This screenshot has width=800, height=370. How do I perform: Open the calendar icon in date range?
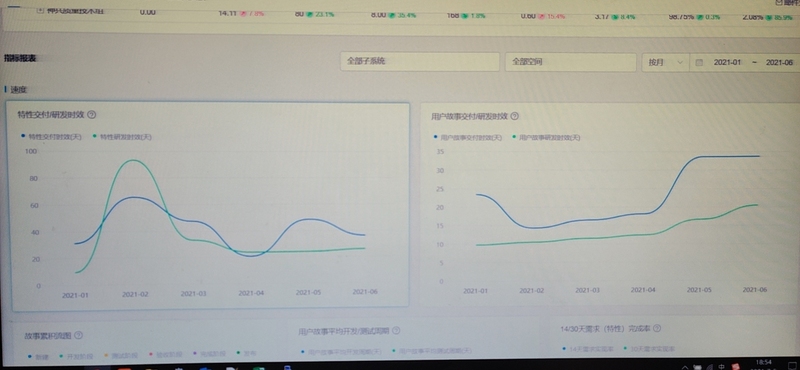pyautogui.click(x=699, y=62)
